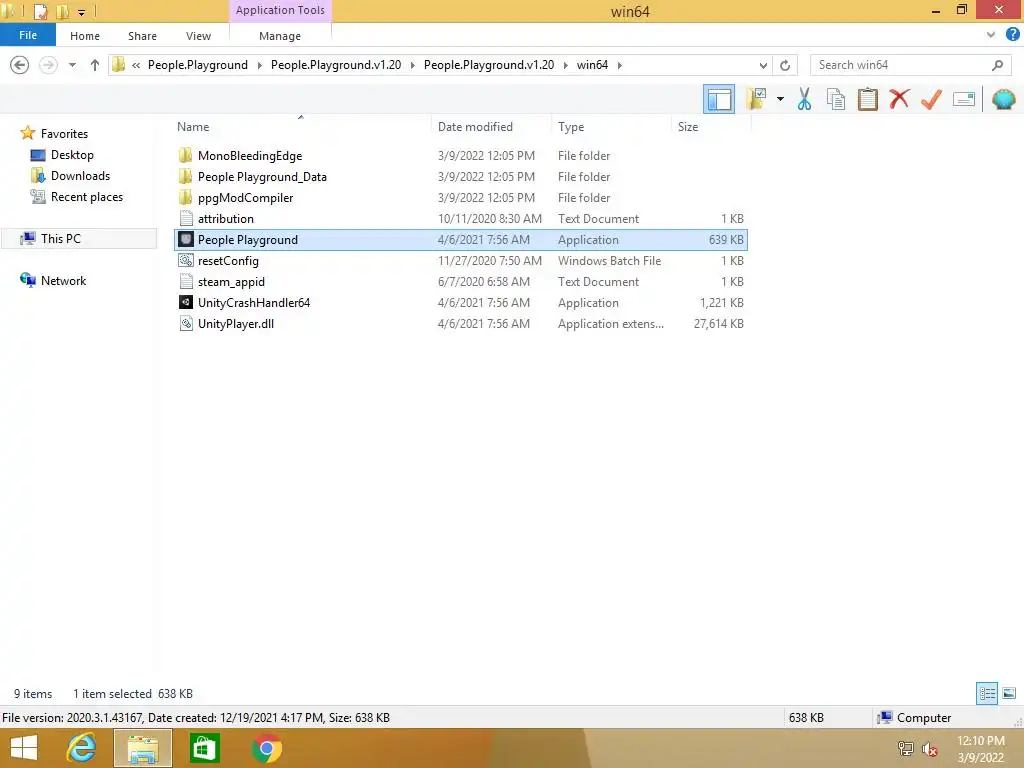
Task: Expand the breadcrumb overflow chevrons
Action: click(x=136, y=65)
